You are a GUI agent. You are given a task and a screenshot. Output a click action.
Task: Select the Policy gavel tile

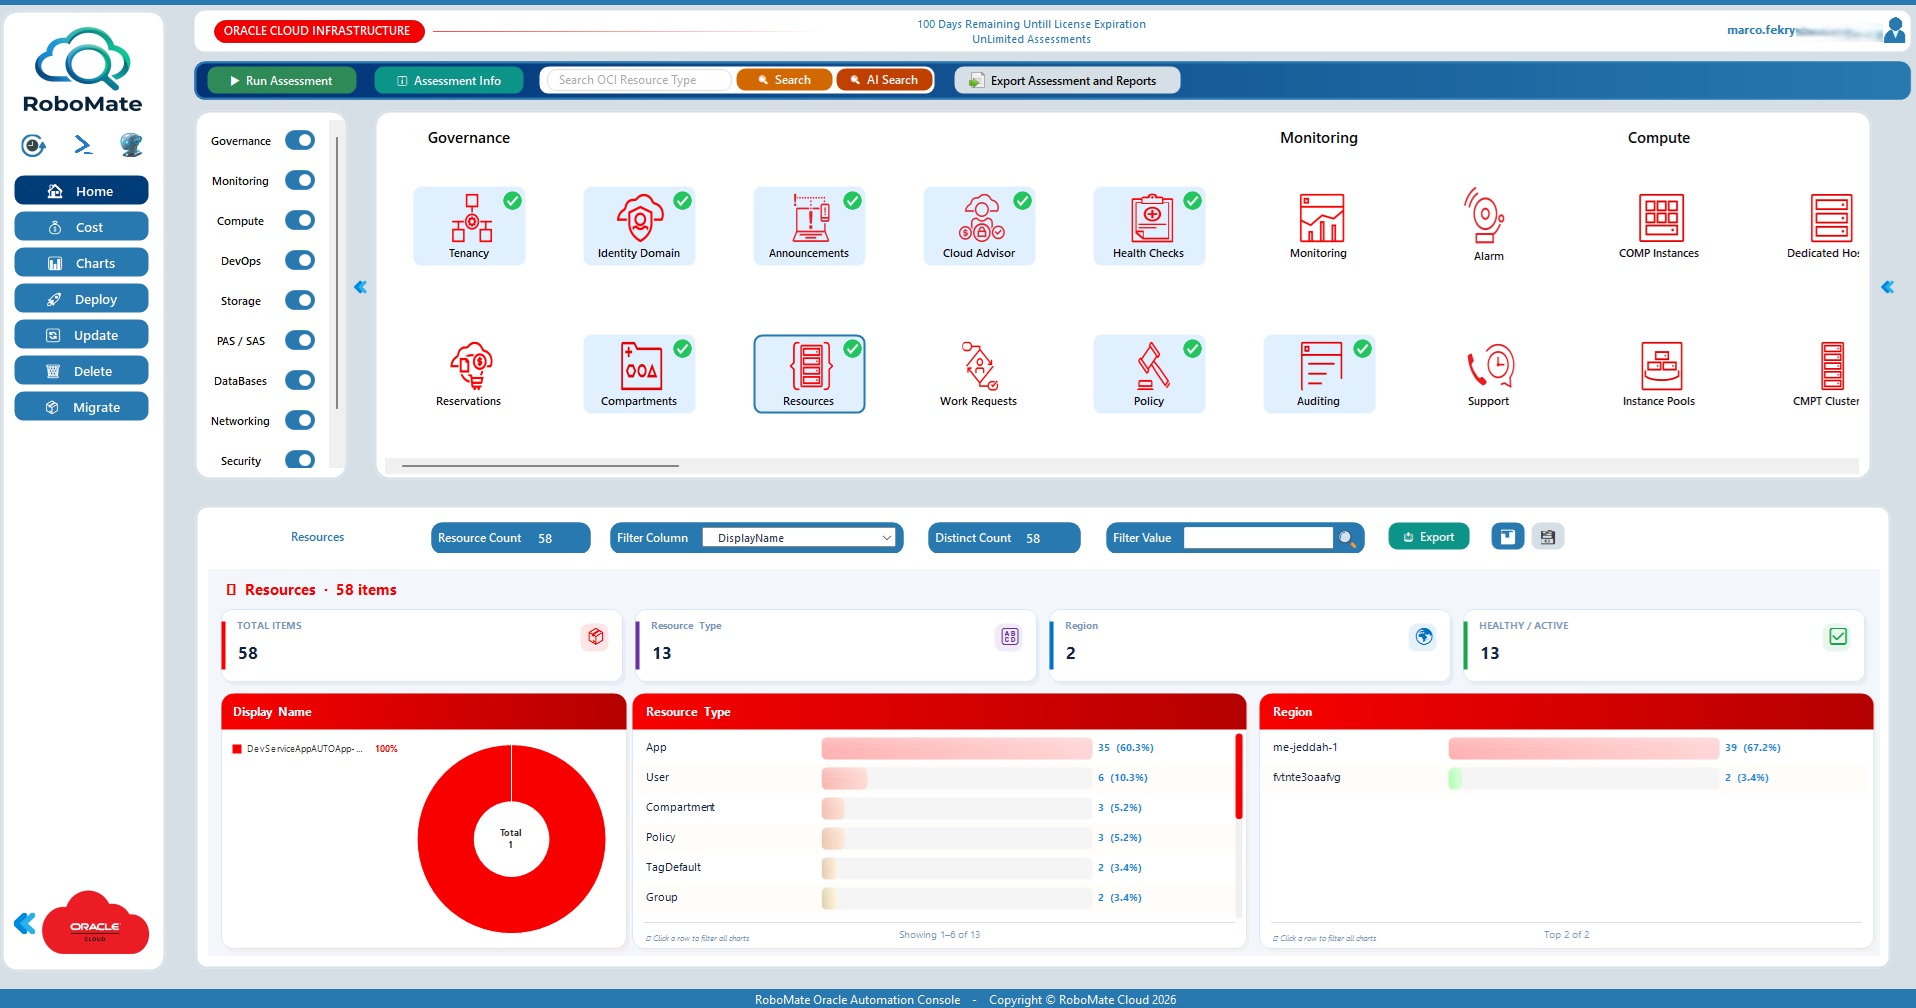point(1149,374)
